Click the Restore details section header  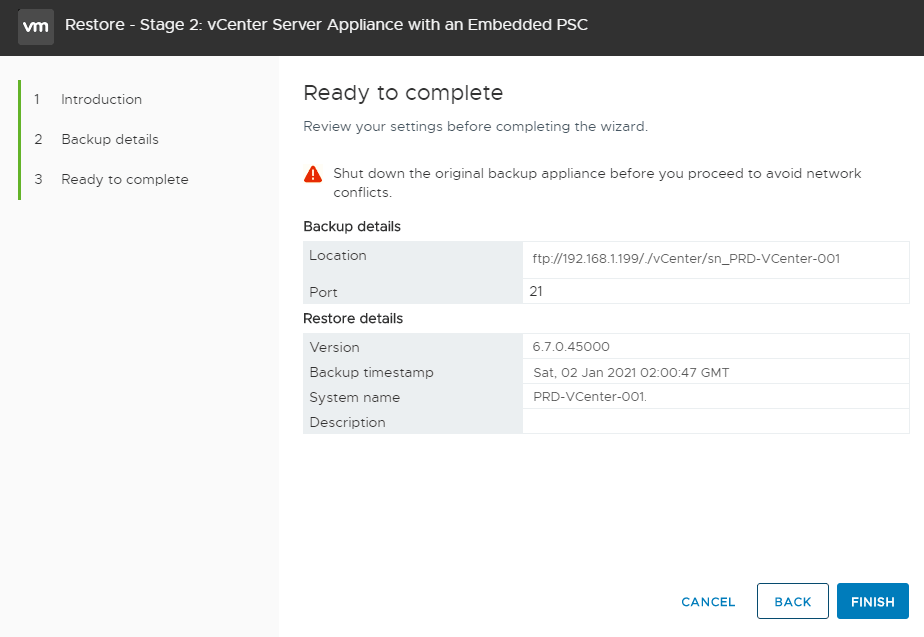coord(353,318)
